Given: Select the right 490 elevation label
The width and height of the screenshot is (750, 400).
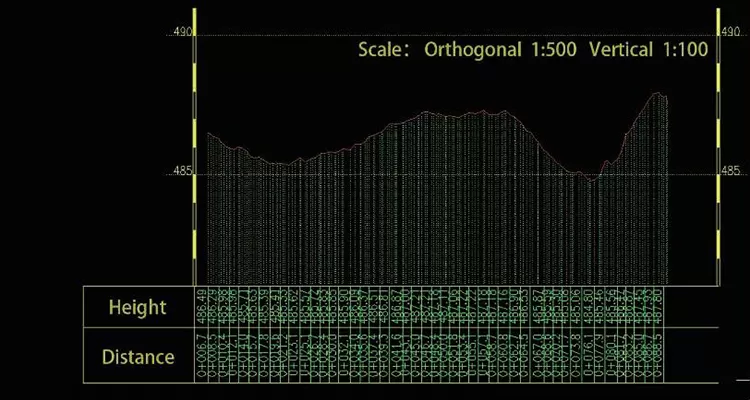Looking at the screenshot, I should click(x=731, y=33).
